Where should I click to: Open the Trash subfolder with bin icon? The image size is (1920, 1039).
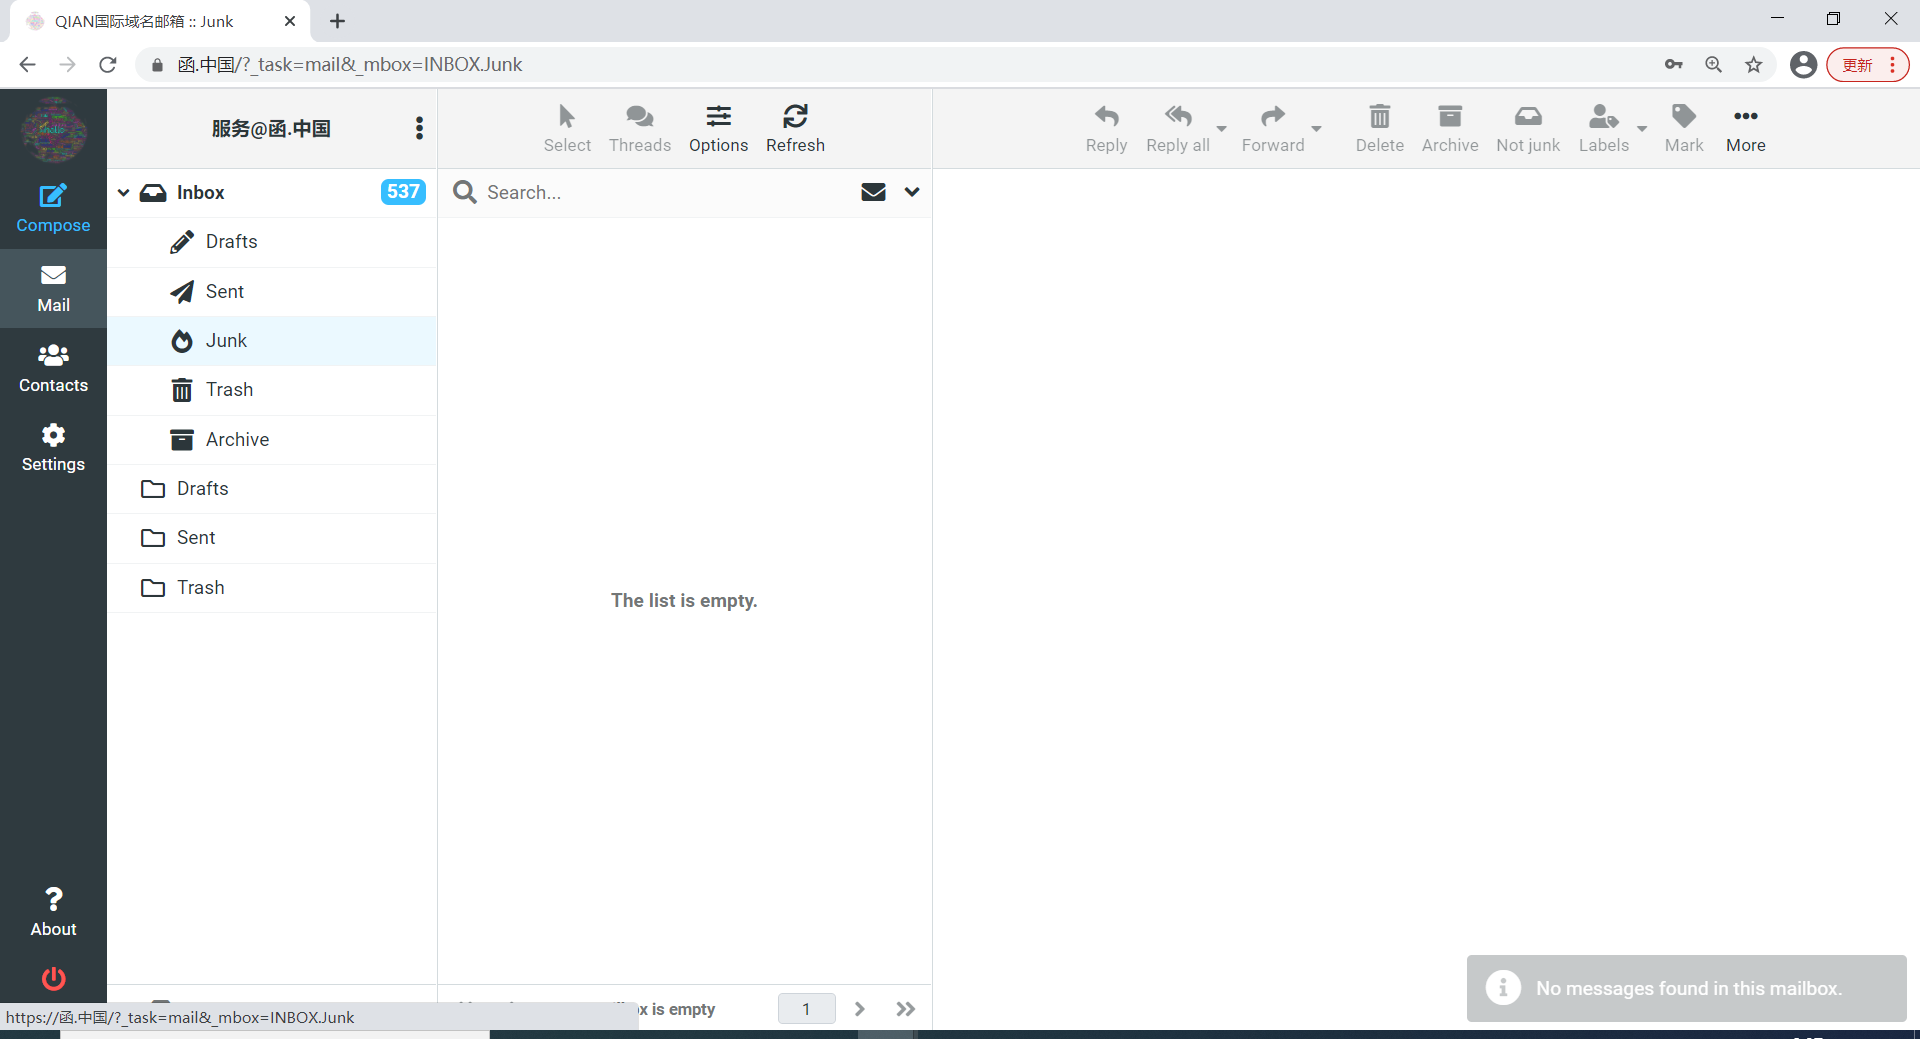pos(271,390)
